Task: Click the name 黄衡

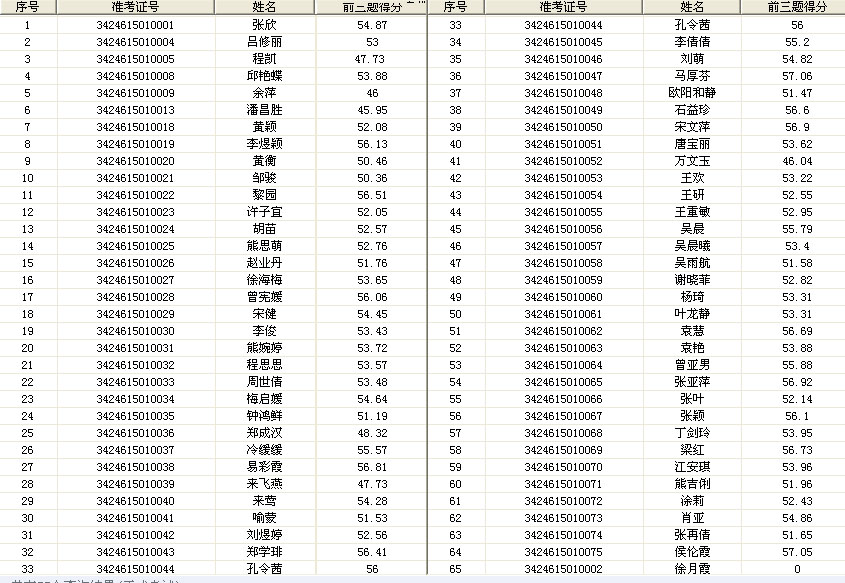Action: pyautogui.click(x=265, y=161)
